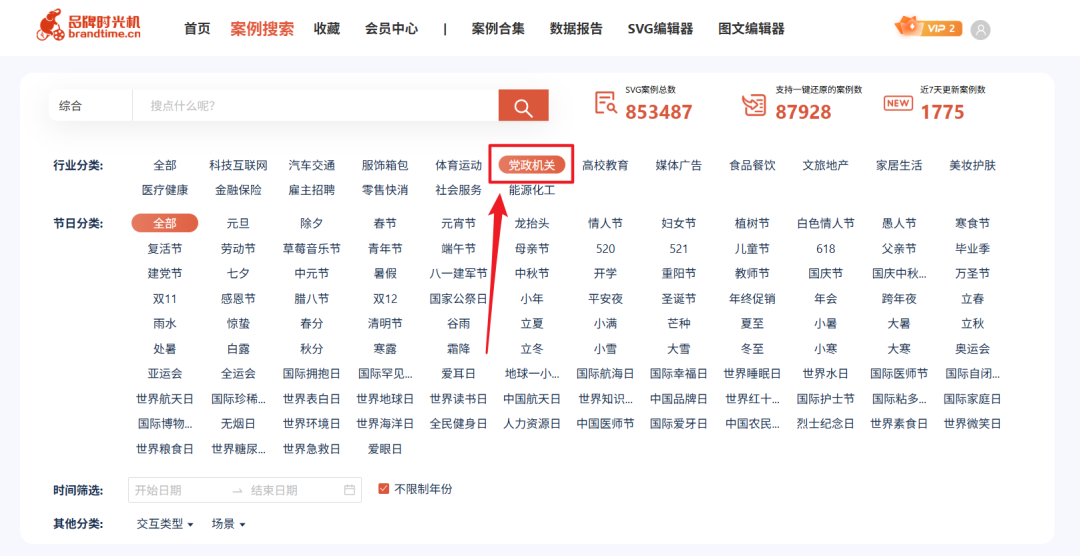
Task: Filter by 国家公祭日
Action: point(459,298)
